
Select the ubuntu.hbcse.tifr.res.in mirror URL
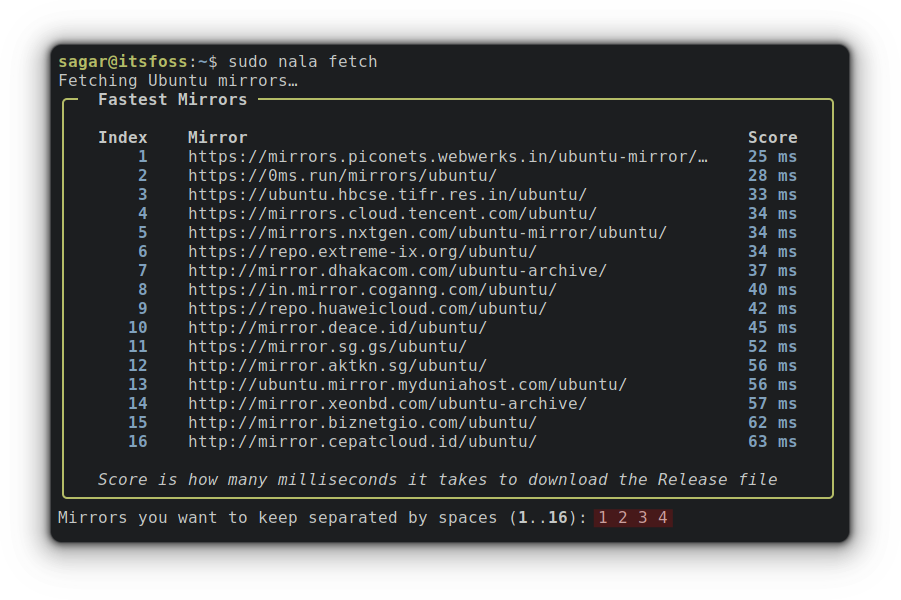[x=387, y=194]
